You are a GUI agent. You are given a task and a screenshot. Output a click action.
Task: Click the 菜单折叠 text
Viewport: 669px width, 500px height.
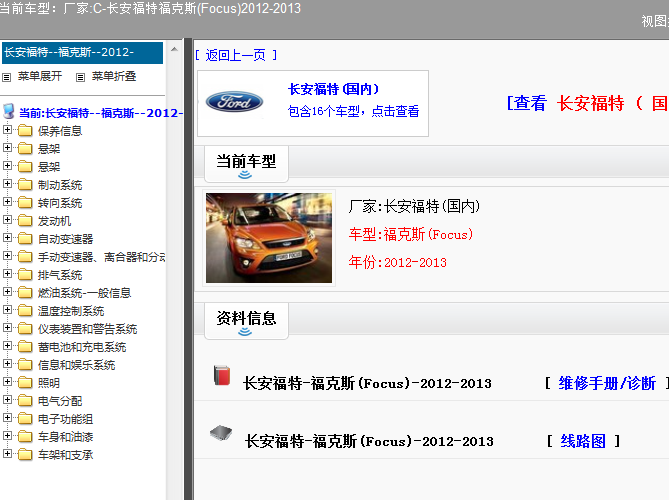coord(114,76)
